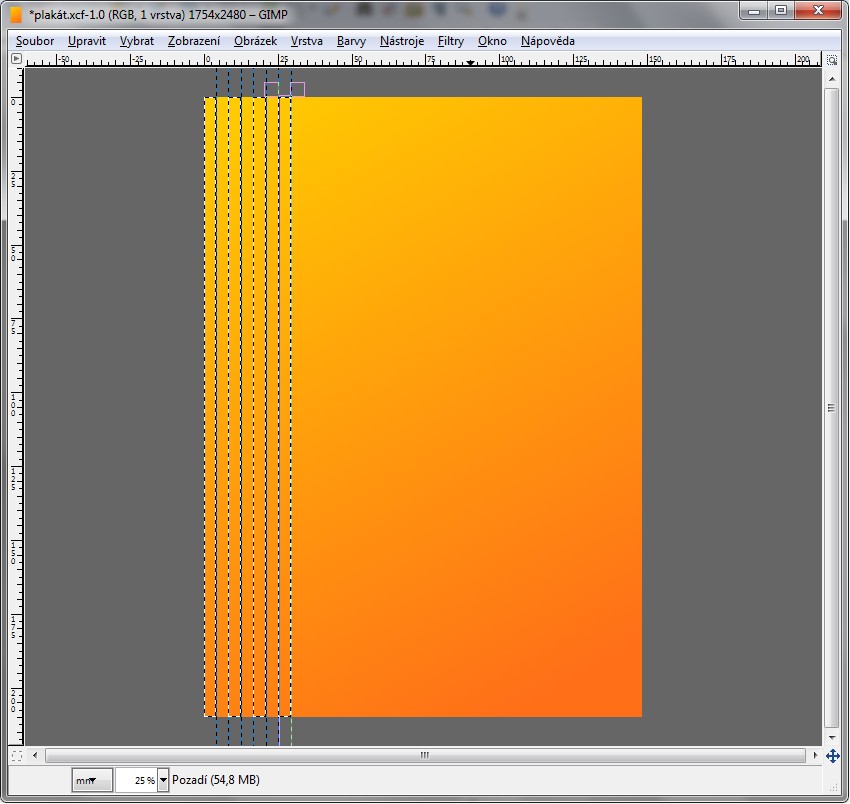Click the horizontal scrollbar right arrow
Screen dimensions: 850x804
point(815,755)
